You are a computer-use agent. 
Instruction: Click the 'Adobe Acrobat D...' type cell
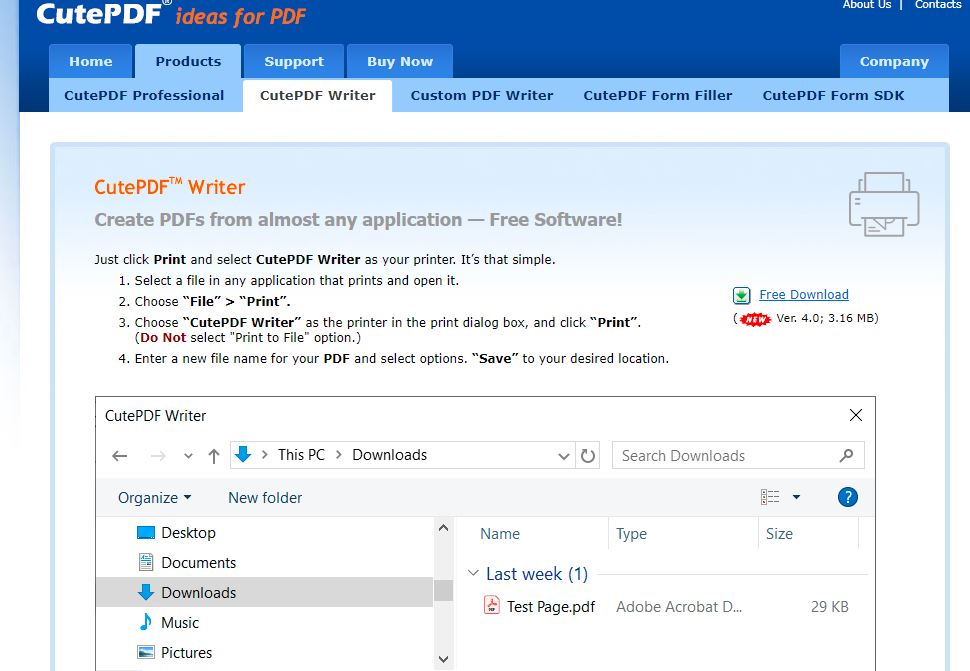point(679,607)
